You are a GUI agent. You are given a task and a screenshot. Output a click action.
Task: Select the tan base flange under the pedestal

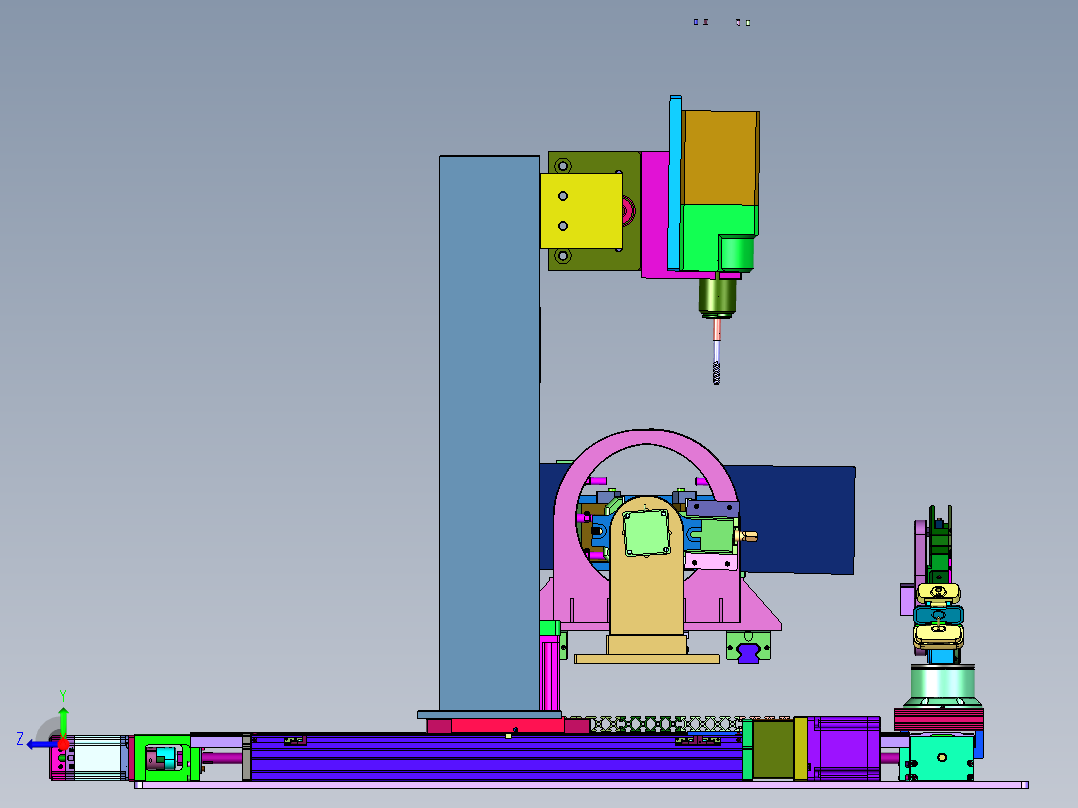pyautogui.click(x=647, y=659)
